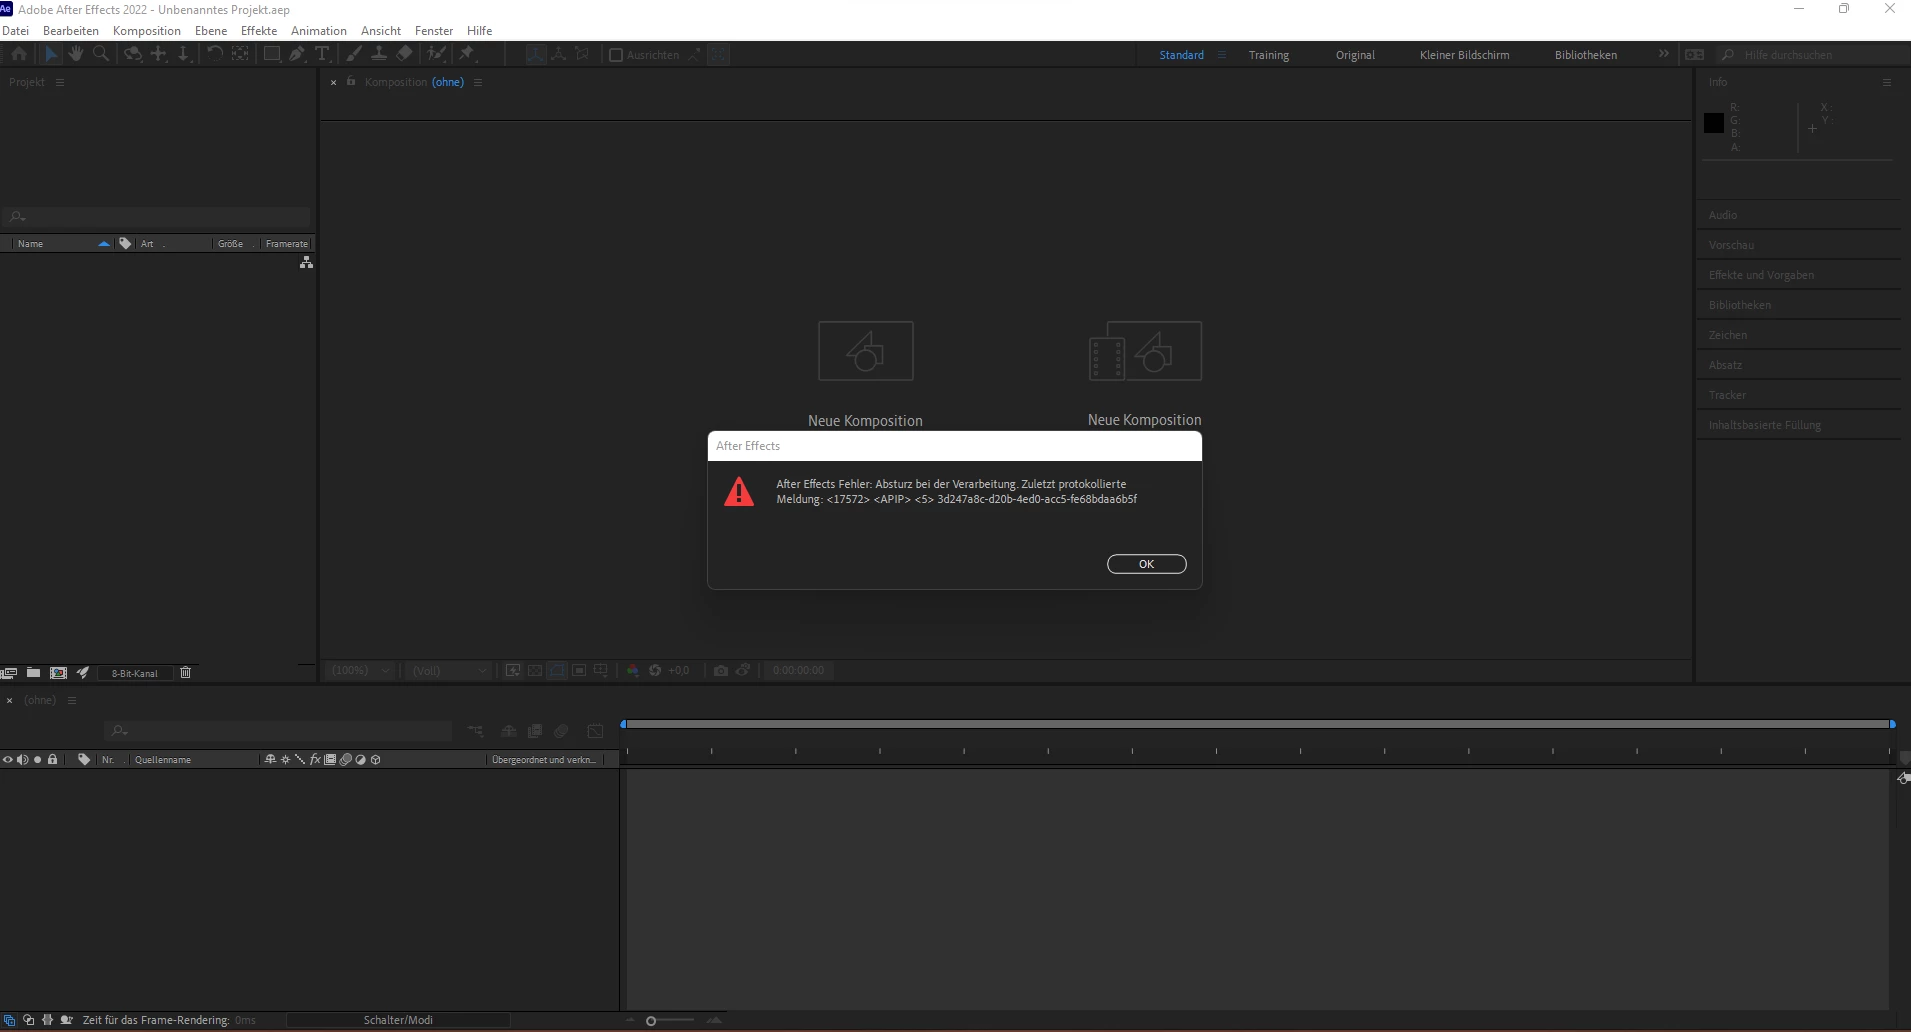Click the 8-Bit-Kanal color depth button
Screen dimensions: 1911x1032
(x=135, y=673)
